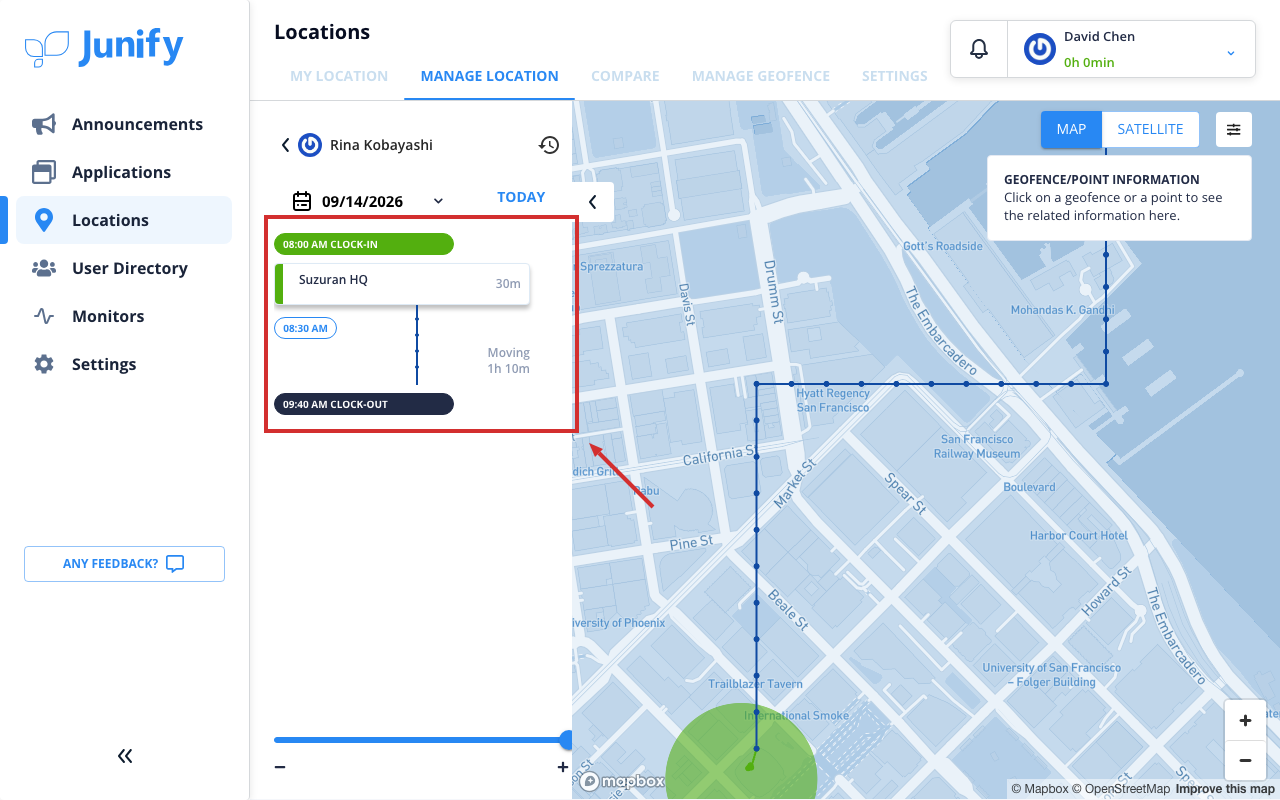Open Monitors pulse icon

(x=44, y=316)
